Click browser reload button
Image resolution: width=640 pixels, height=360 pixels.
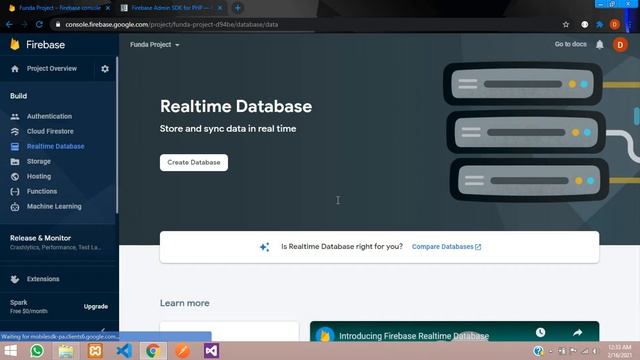pos(39,24)
